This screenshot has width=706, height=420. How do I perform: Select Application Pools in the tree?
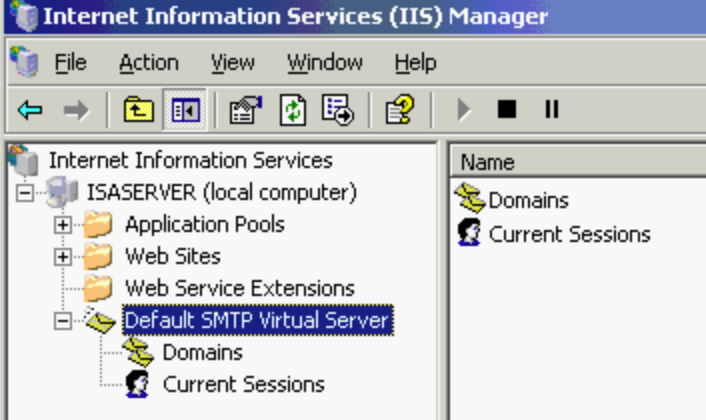205,225
